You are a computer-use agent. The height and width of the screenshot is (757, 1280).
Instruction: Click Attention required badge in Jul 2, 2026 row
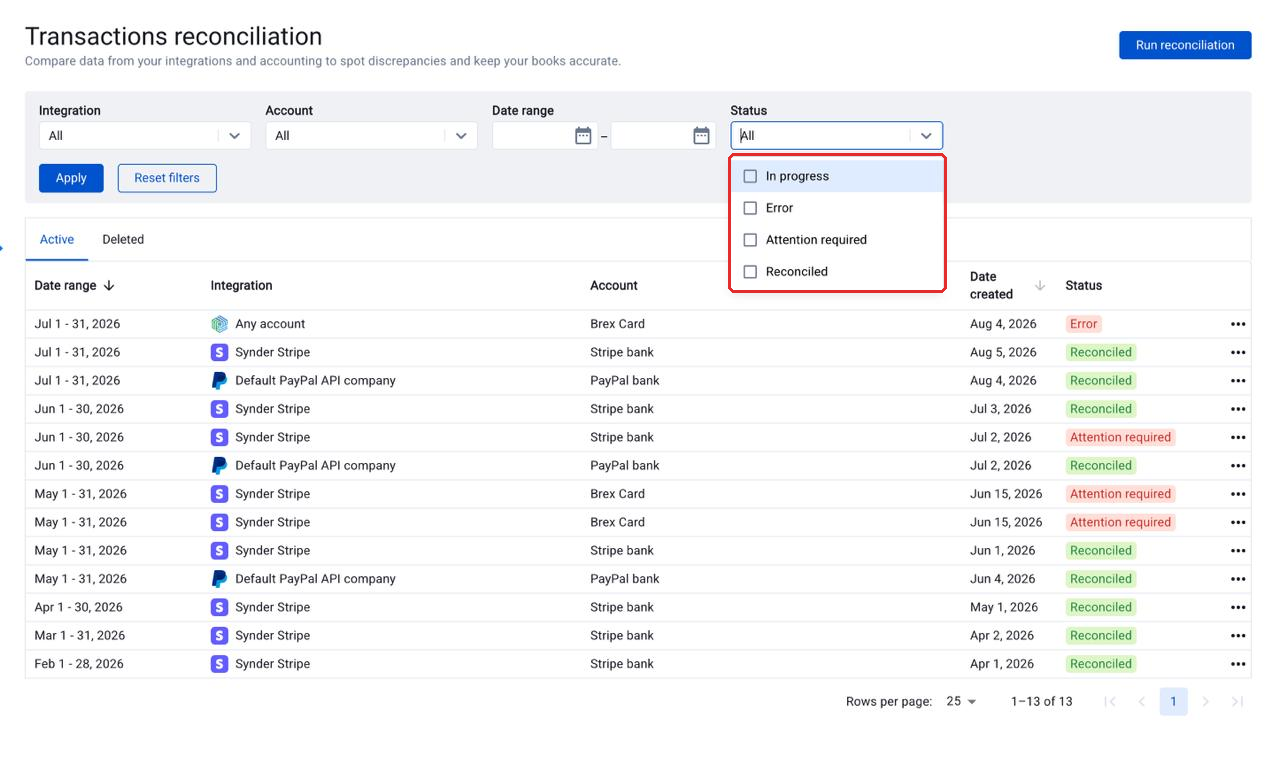click(x=1120, y=437)
